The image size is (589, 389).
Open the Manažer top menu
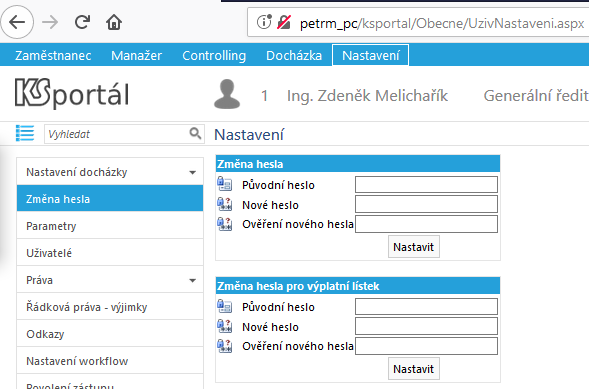click(x=136, y=56)
